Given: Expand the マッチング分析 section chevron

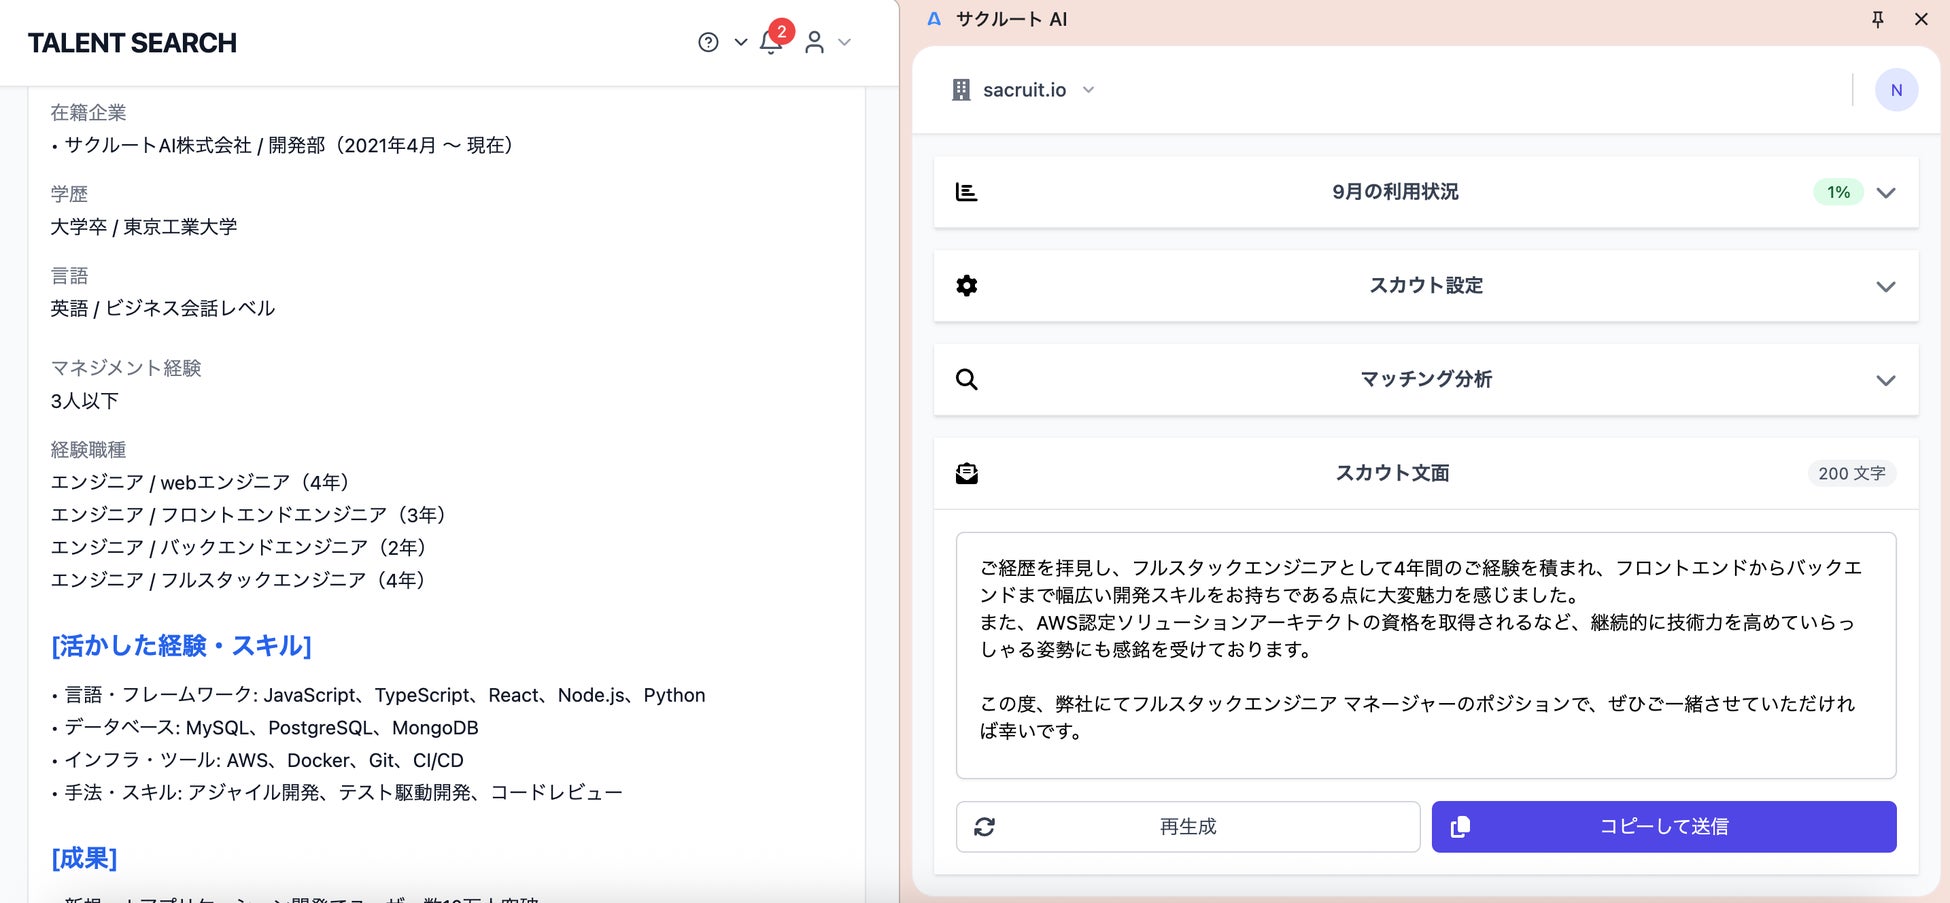Looking at the screenshot, I should 1886,381.
